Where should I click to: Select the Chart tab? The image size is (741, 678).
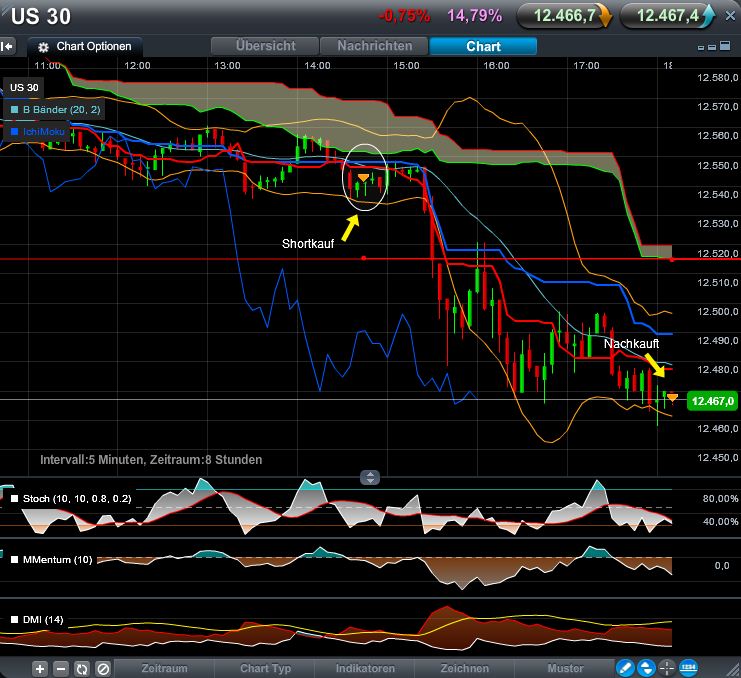[x=483, y=46]
